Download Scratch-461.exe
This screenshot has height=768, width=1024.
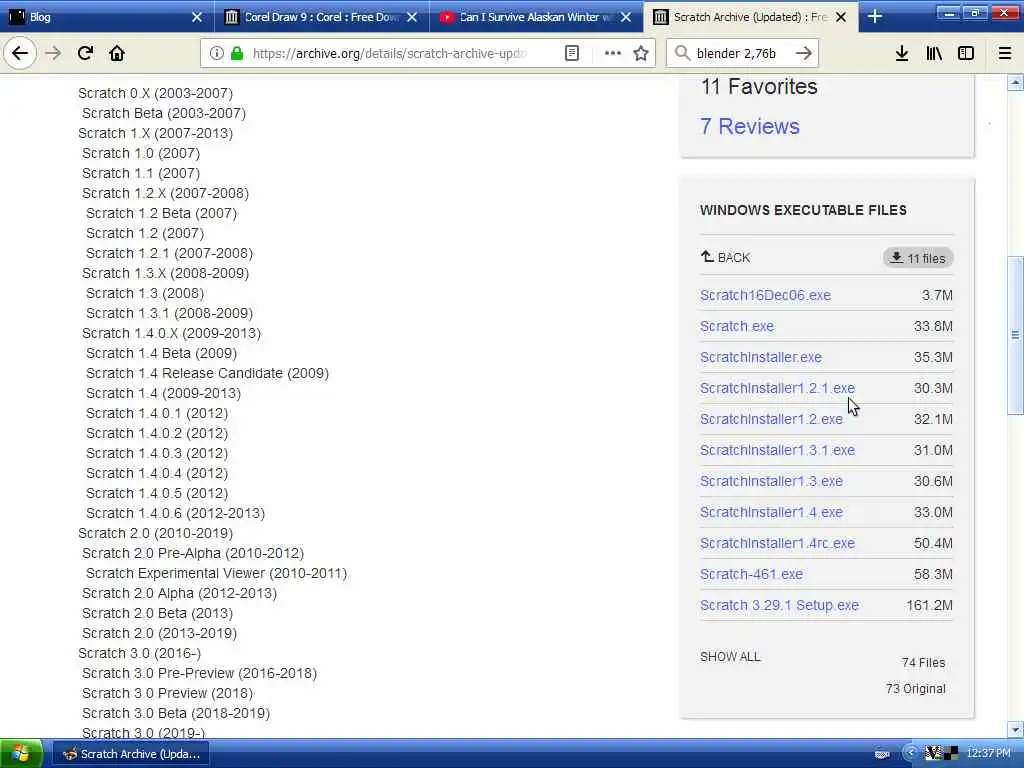[x=751, y=574]
